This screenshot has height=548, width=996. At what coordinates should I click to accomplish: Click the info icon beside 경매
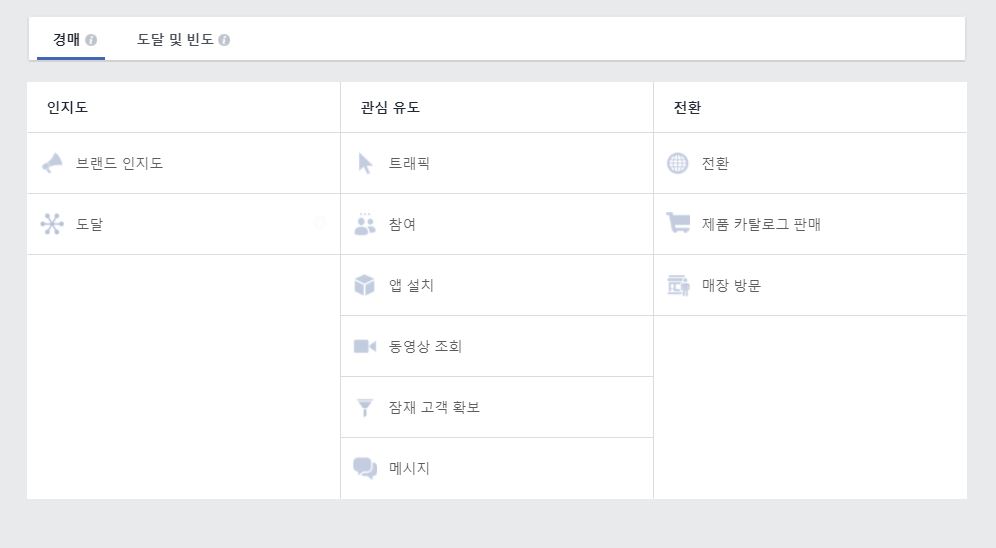pos(91,40)
